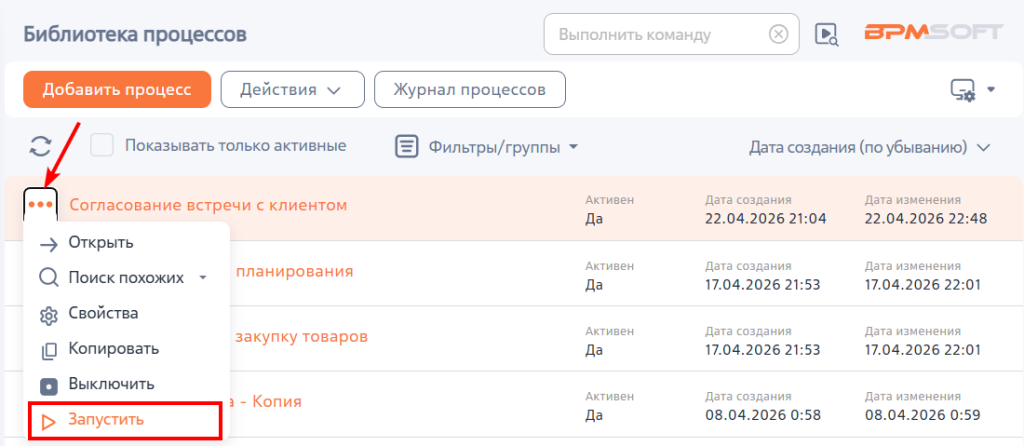This screenshot has height=446, width=1024.
Task: Open the process ending with 'планирования'
Action: [295, 271]
